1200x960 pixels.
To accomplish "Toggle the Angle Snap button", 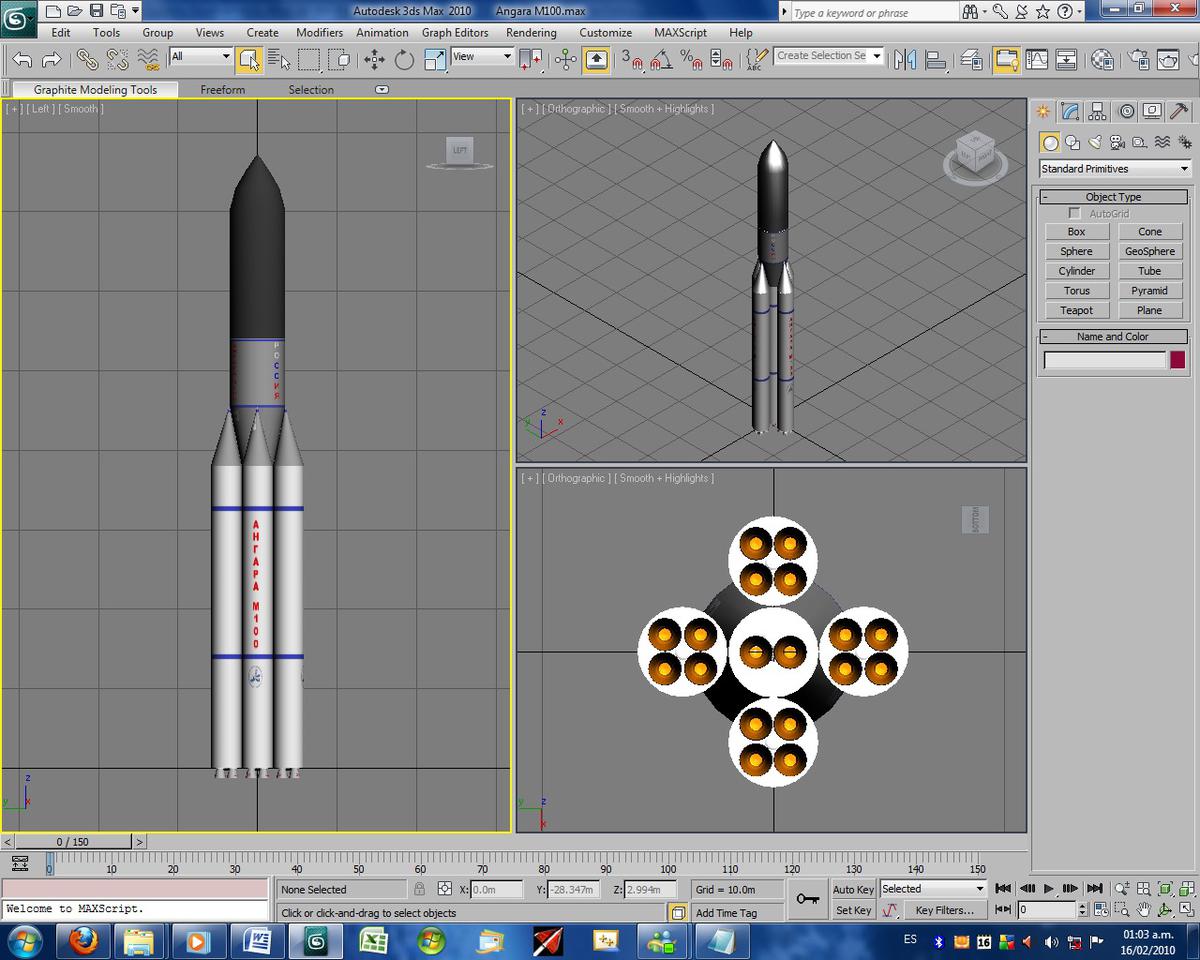I will (661, 60).
